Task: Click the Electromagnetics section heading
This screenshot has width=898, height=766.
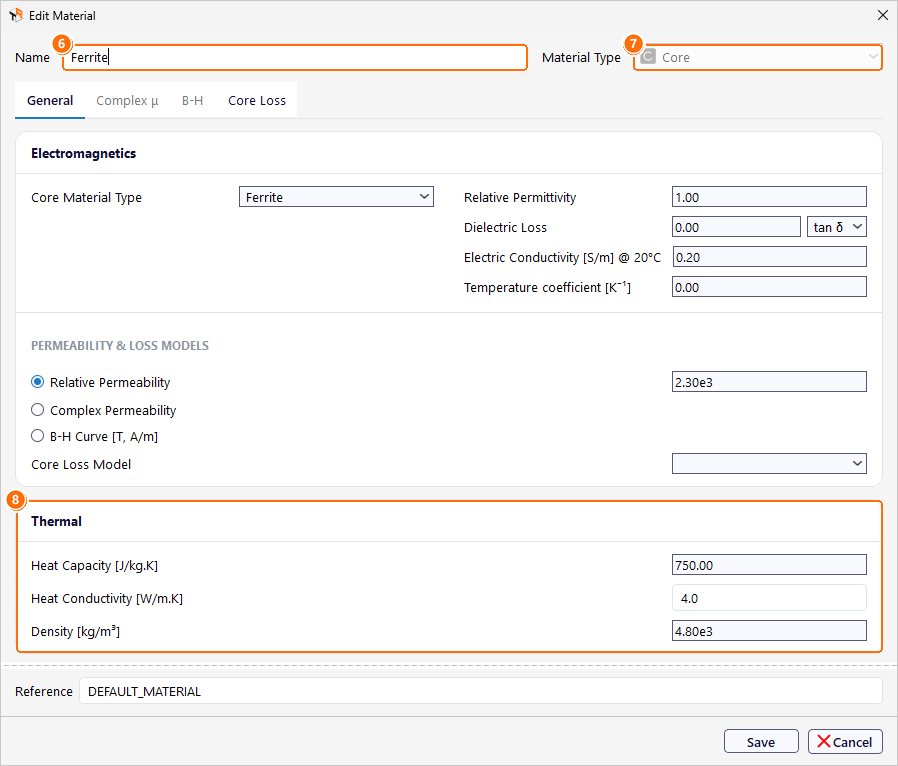Action: [84, 153]
